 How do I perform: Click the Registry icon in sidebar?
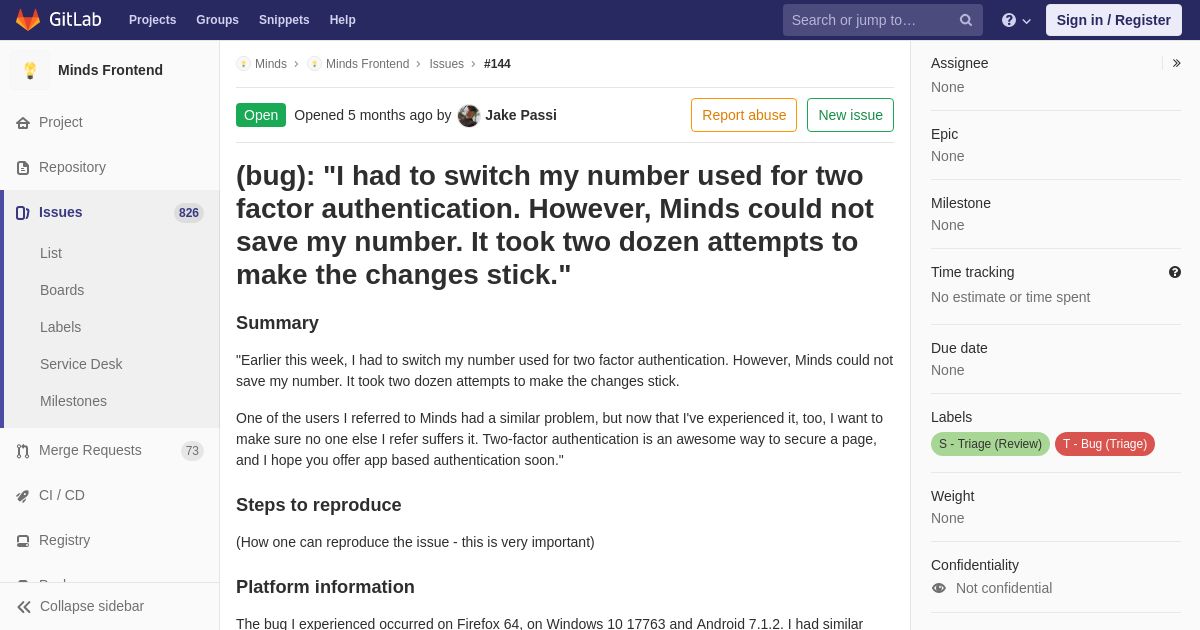(x=23, y=541)
